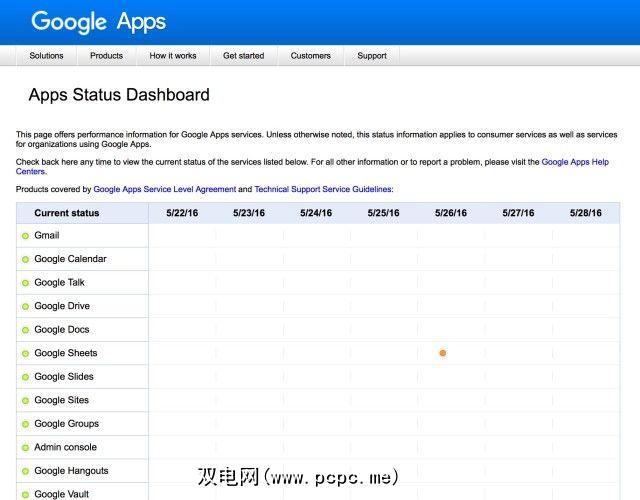Click the green status icon next to Google Drive

click(x=26, y=306)
